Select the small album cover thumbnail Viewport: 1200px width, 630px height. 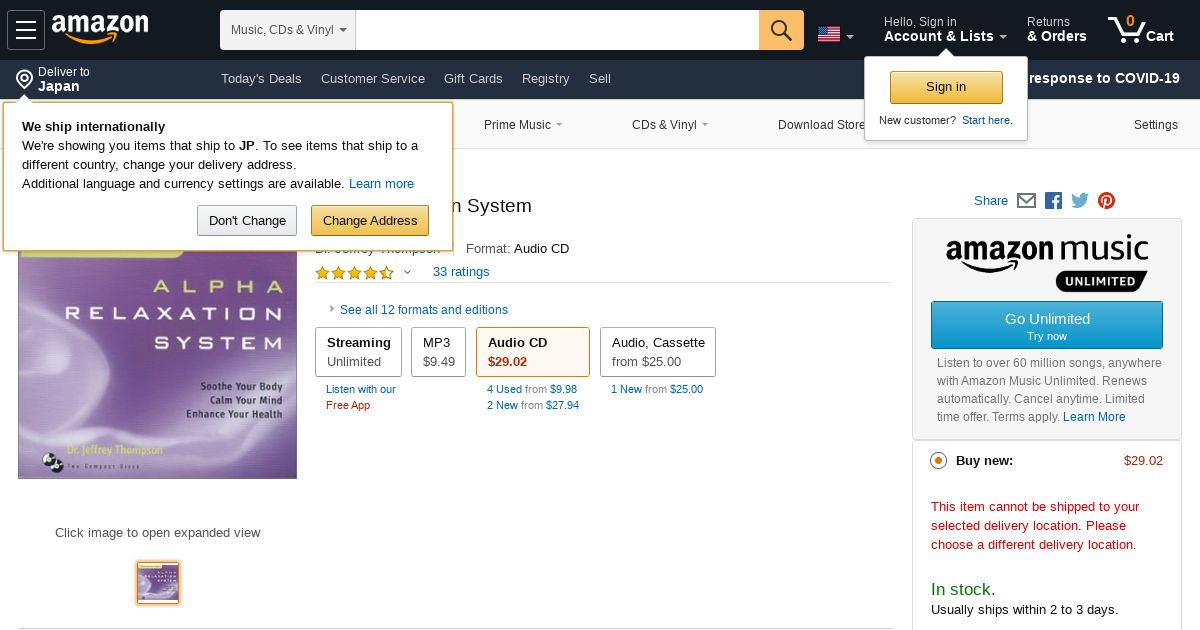[158, 583]
